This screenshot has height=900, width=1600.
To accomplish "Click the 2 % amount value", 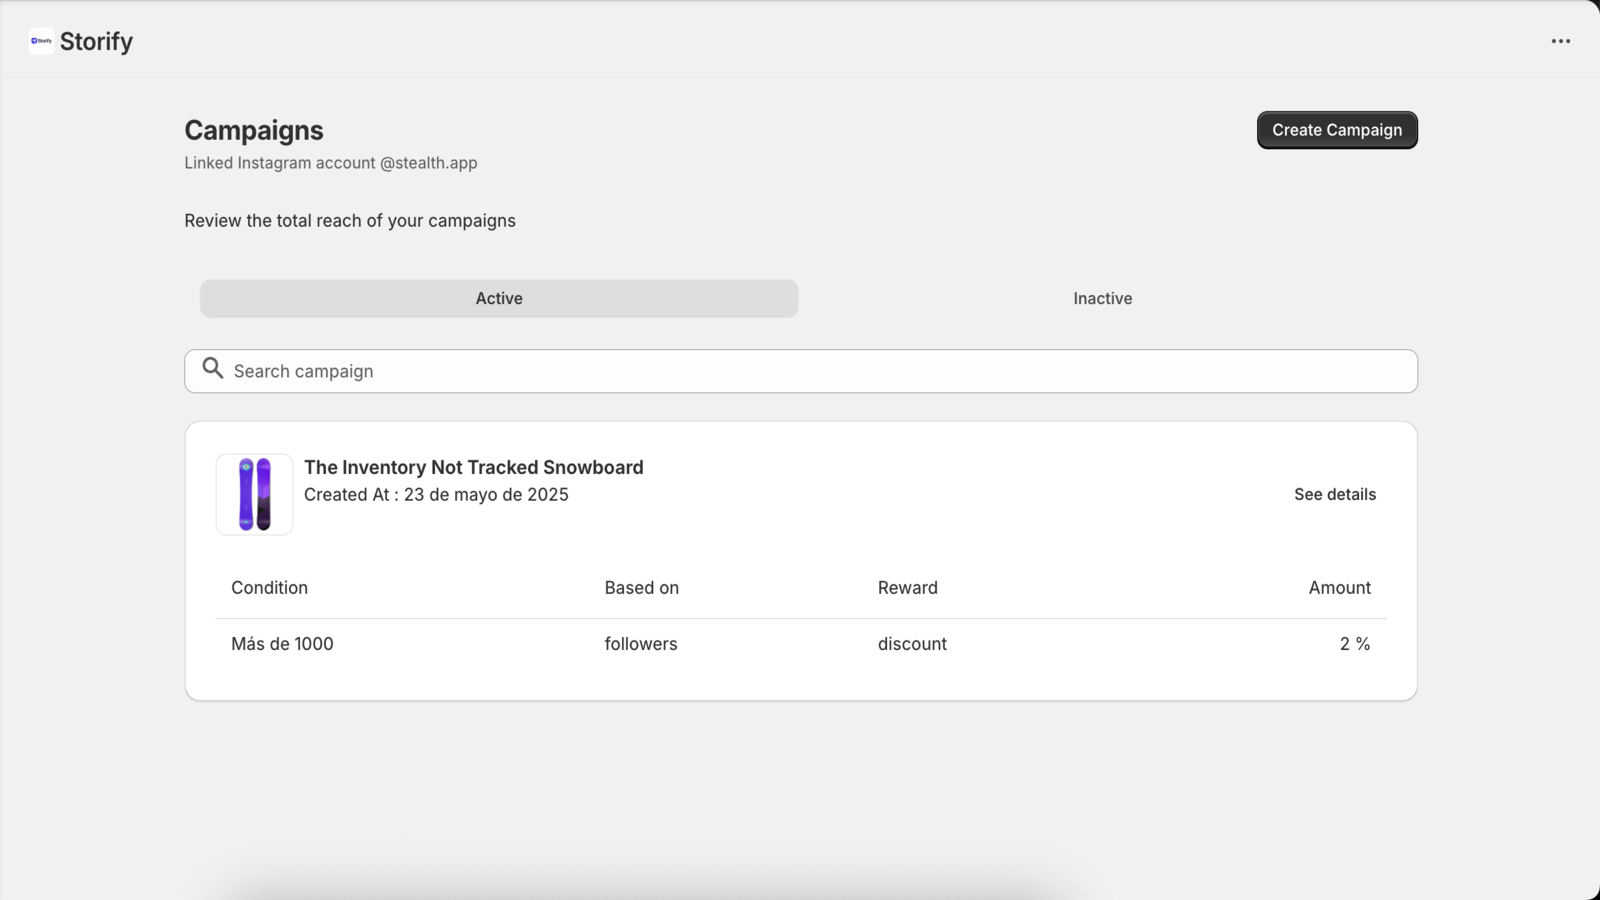I will pos(1355,643).
